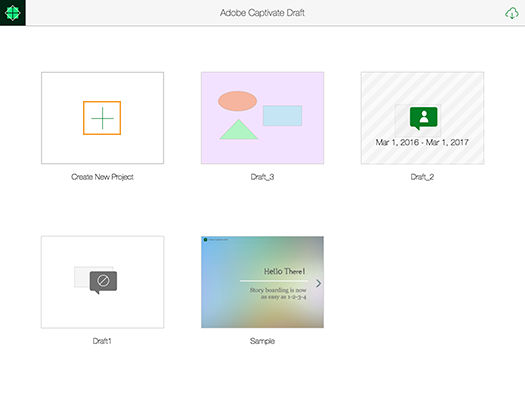Select the Draft_3 label
525x394 pixels.
click(x=262, y=177)
